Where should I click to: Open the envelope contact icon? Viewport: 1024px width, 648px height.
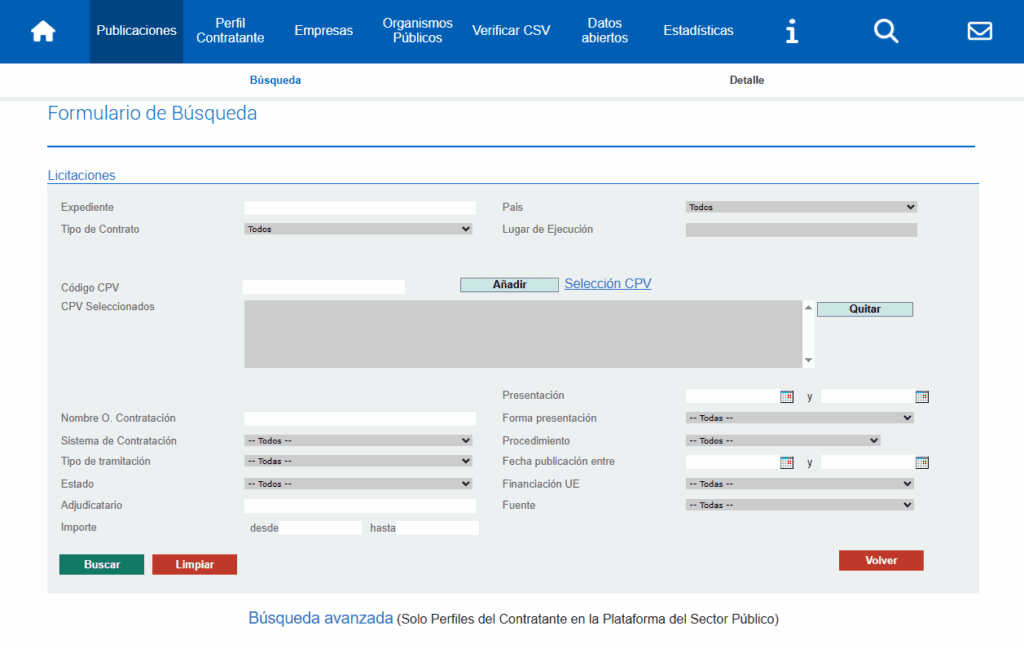coord(979,31)
